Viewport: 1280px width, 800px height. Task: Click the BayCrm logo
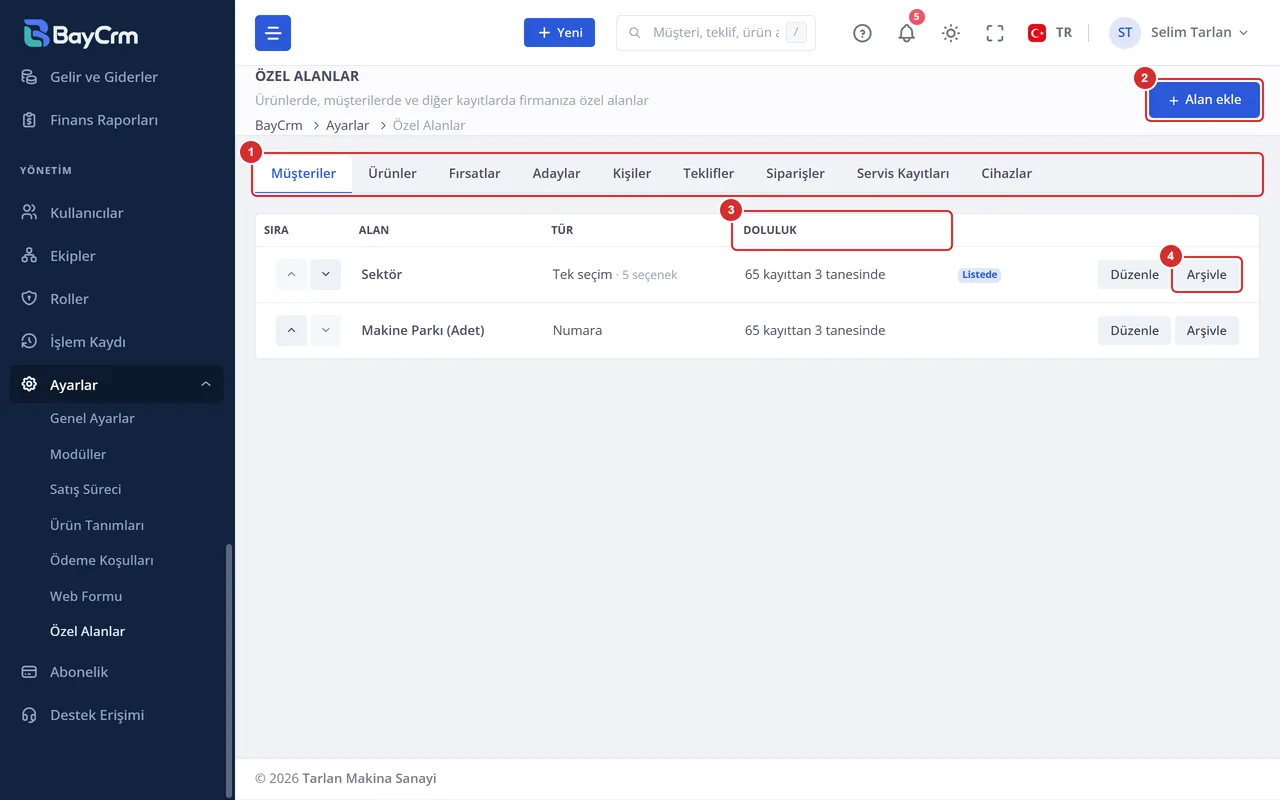coord(81,34)
